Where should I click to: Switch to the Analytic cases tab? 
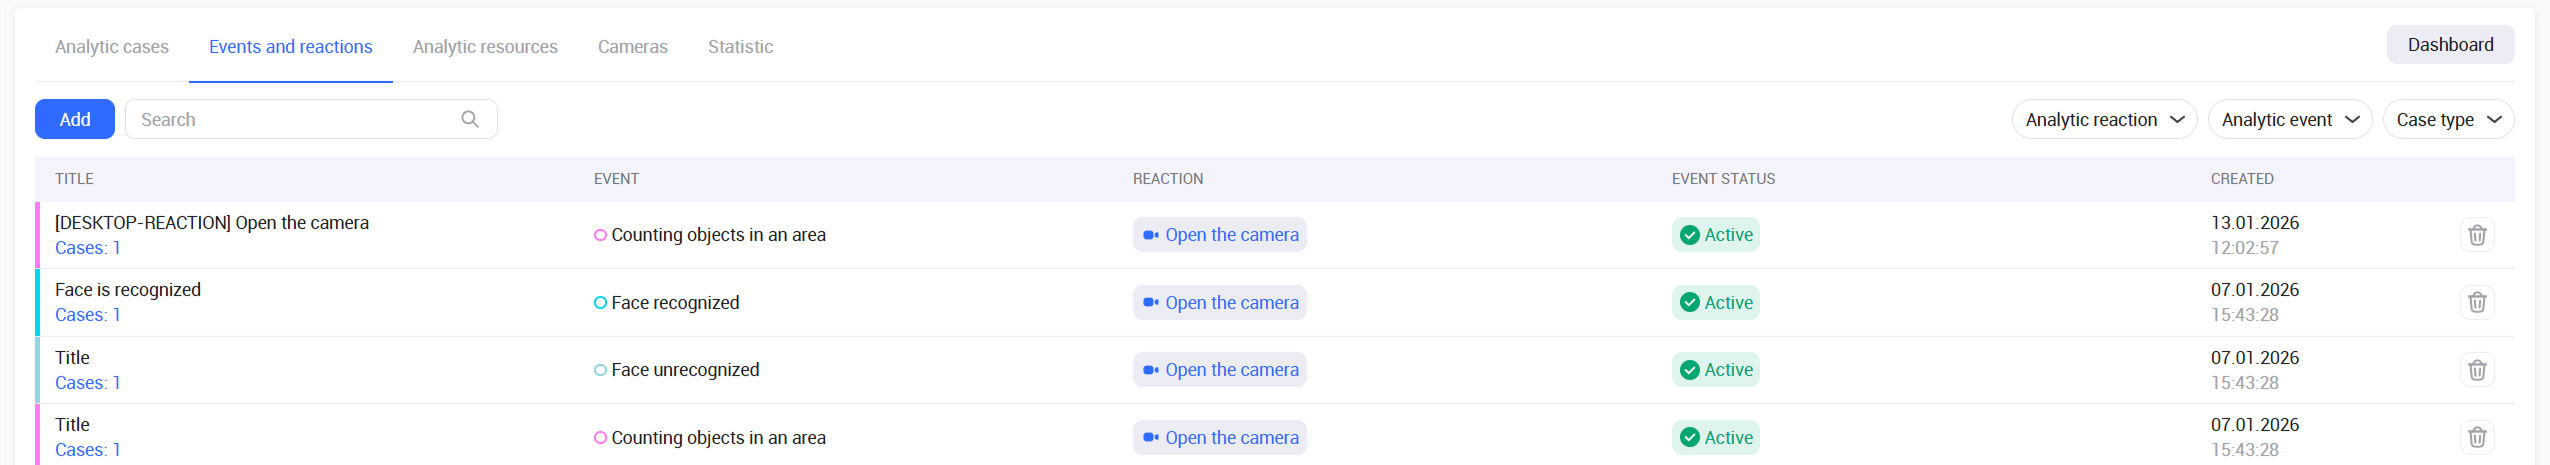click(x=112, y=47)
